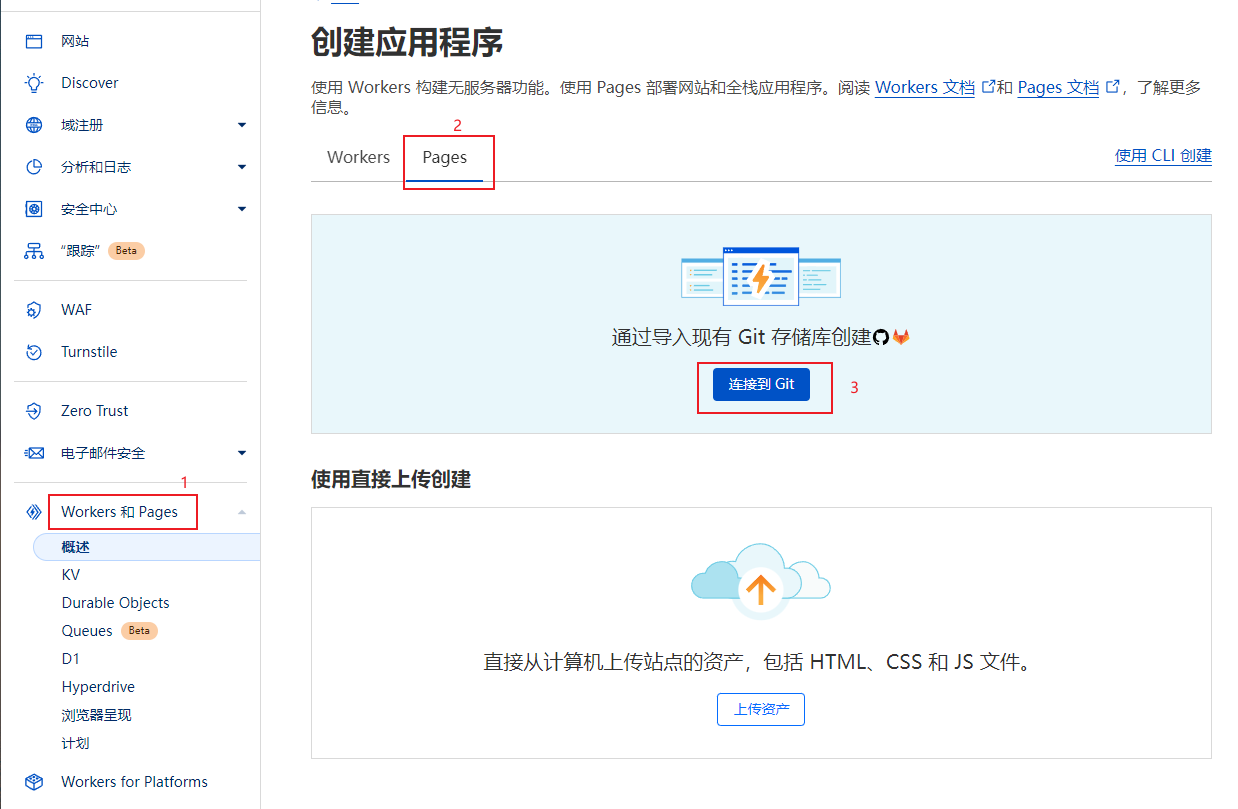The height and width of the screenshot is (809, 1238).
Task: Click the WAF shield icon
Action: pyautogui.click(x=34, y=310)
